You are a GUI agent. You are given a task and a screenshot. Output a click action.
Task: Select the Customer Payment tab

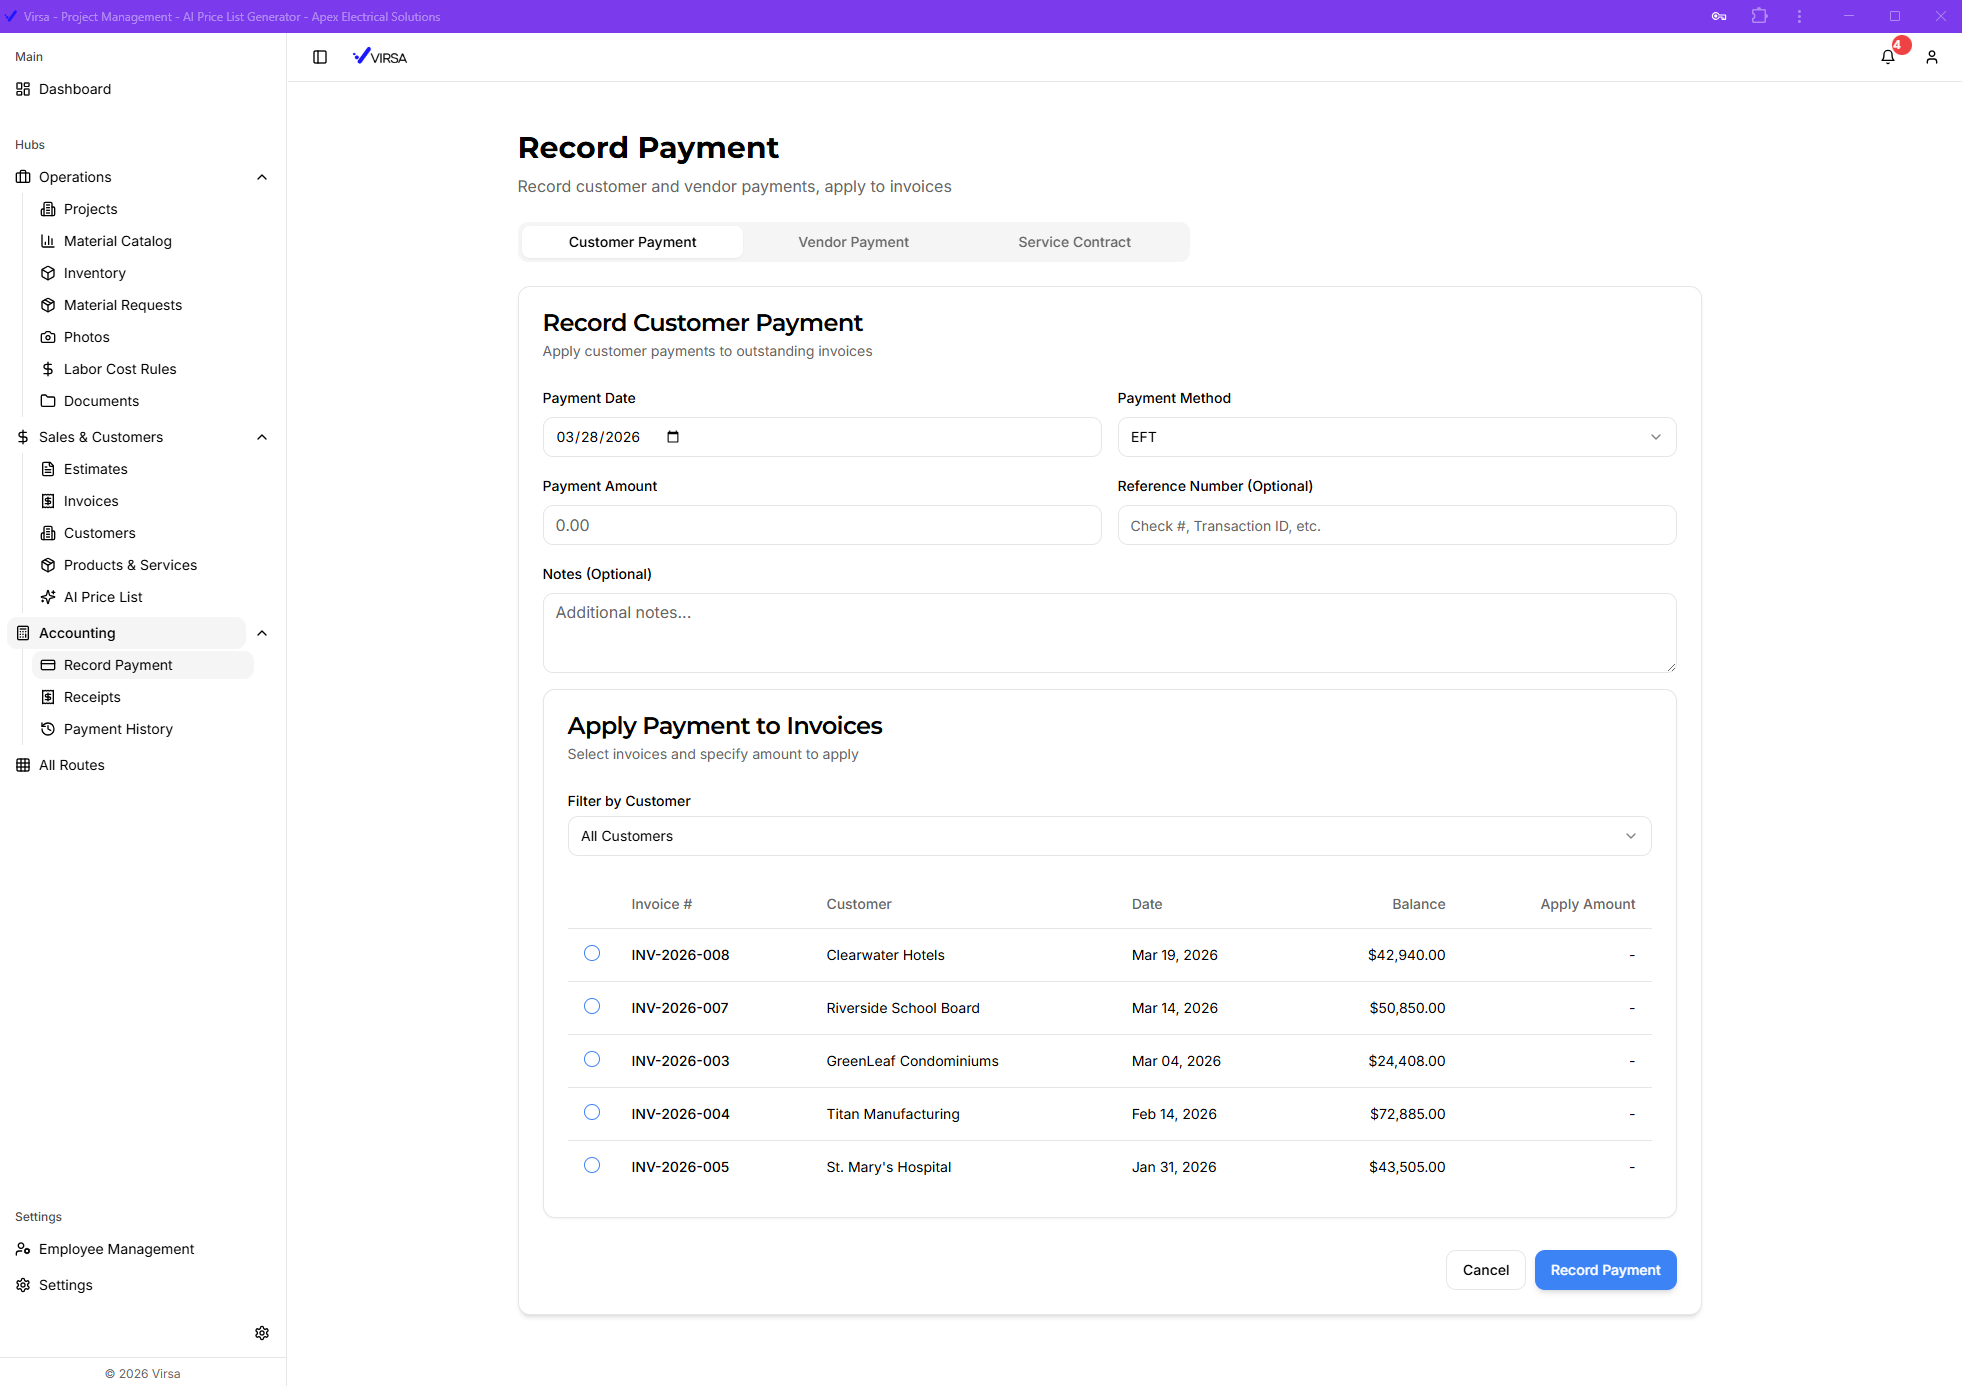coord(632,242)
